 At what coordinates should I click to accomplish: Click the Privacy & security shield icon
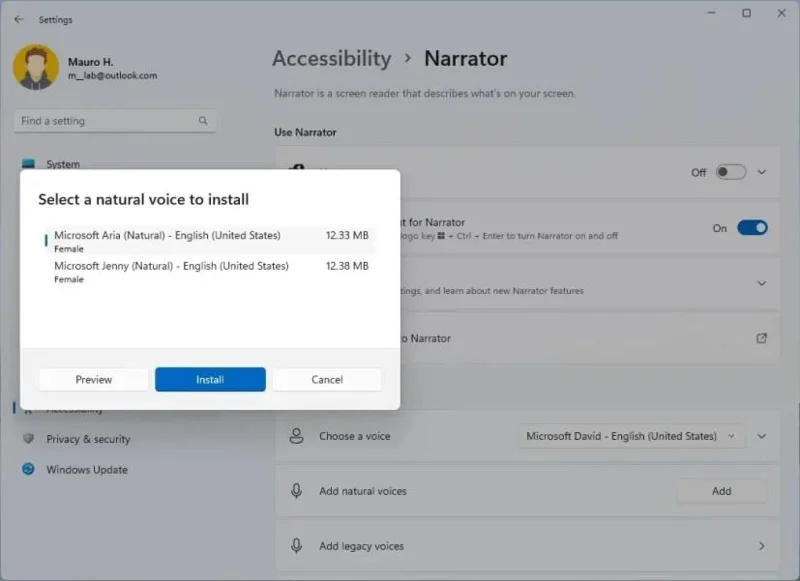point(29,439)
